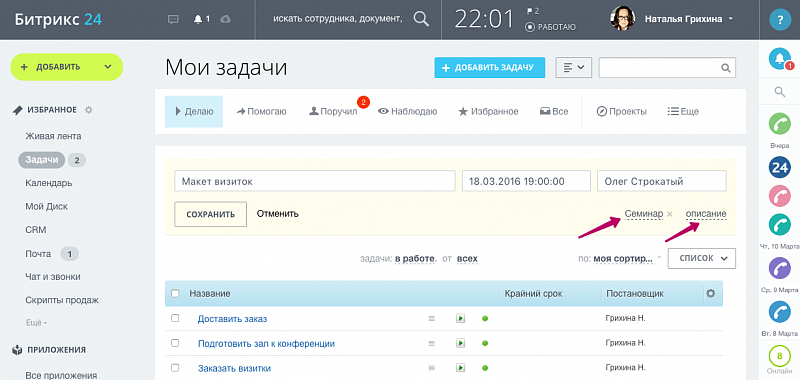The height and width of the screenshot is (380, 800).
Task: Tick the checkbox for Заказать визитки
Action: (x=176, y=368)
